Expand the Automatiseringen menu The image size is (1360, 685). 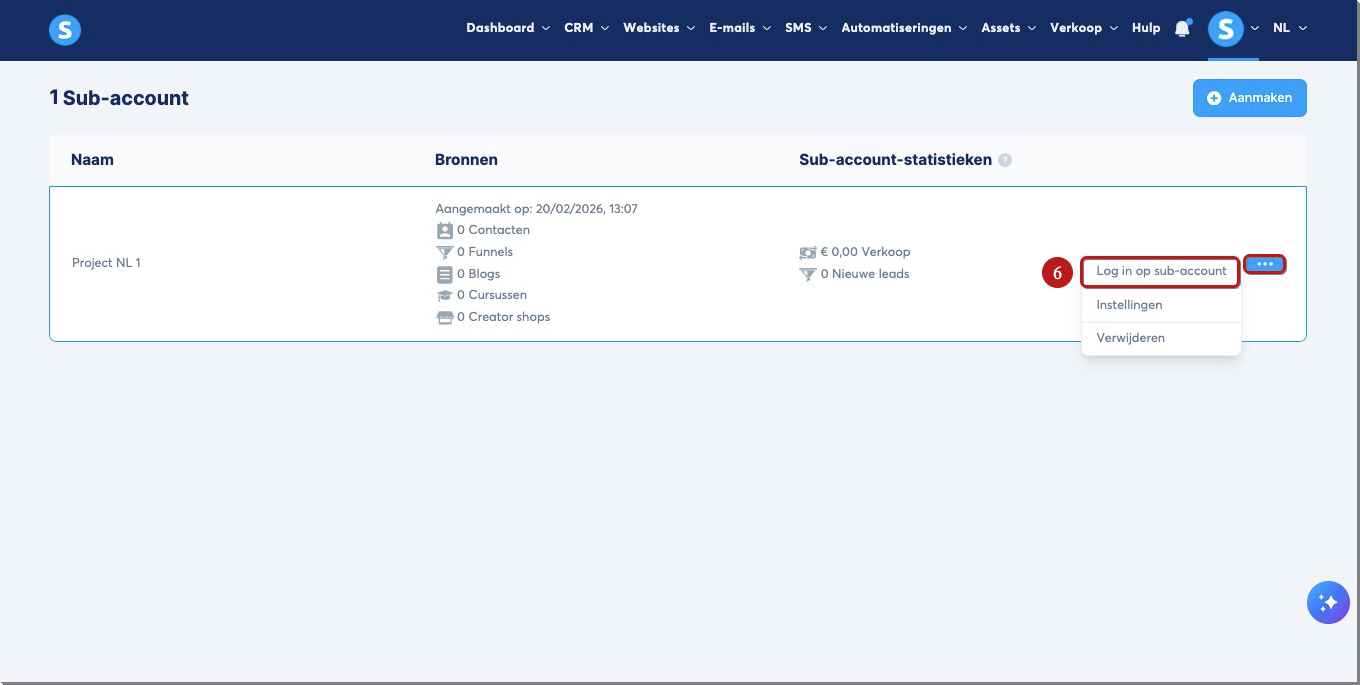pos(904,28)
